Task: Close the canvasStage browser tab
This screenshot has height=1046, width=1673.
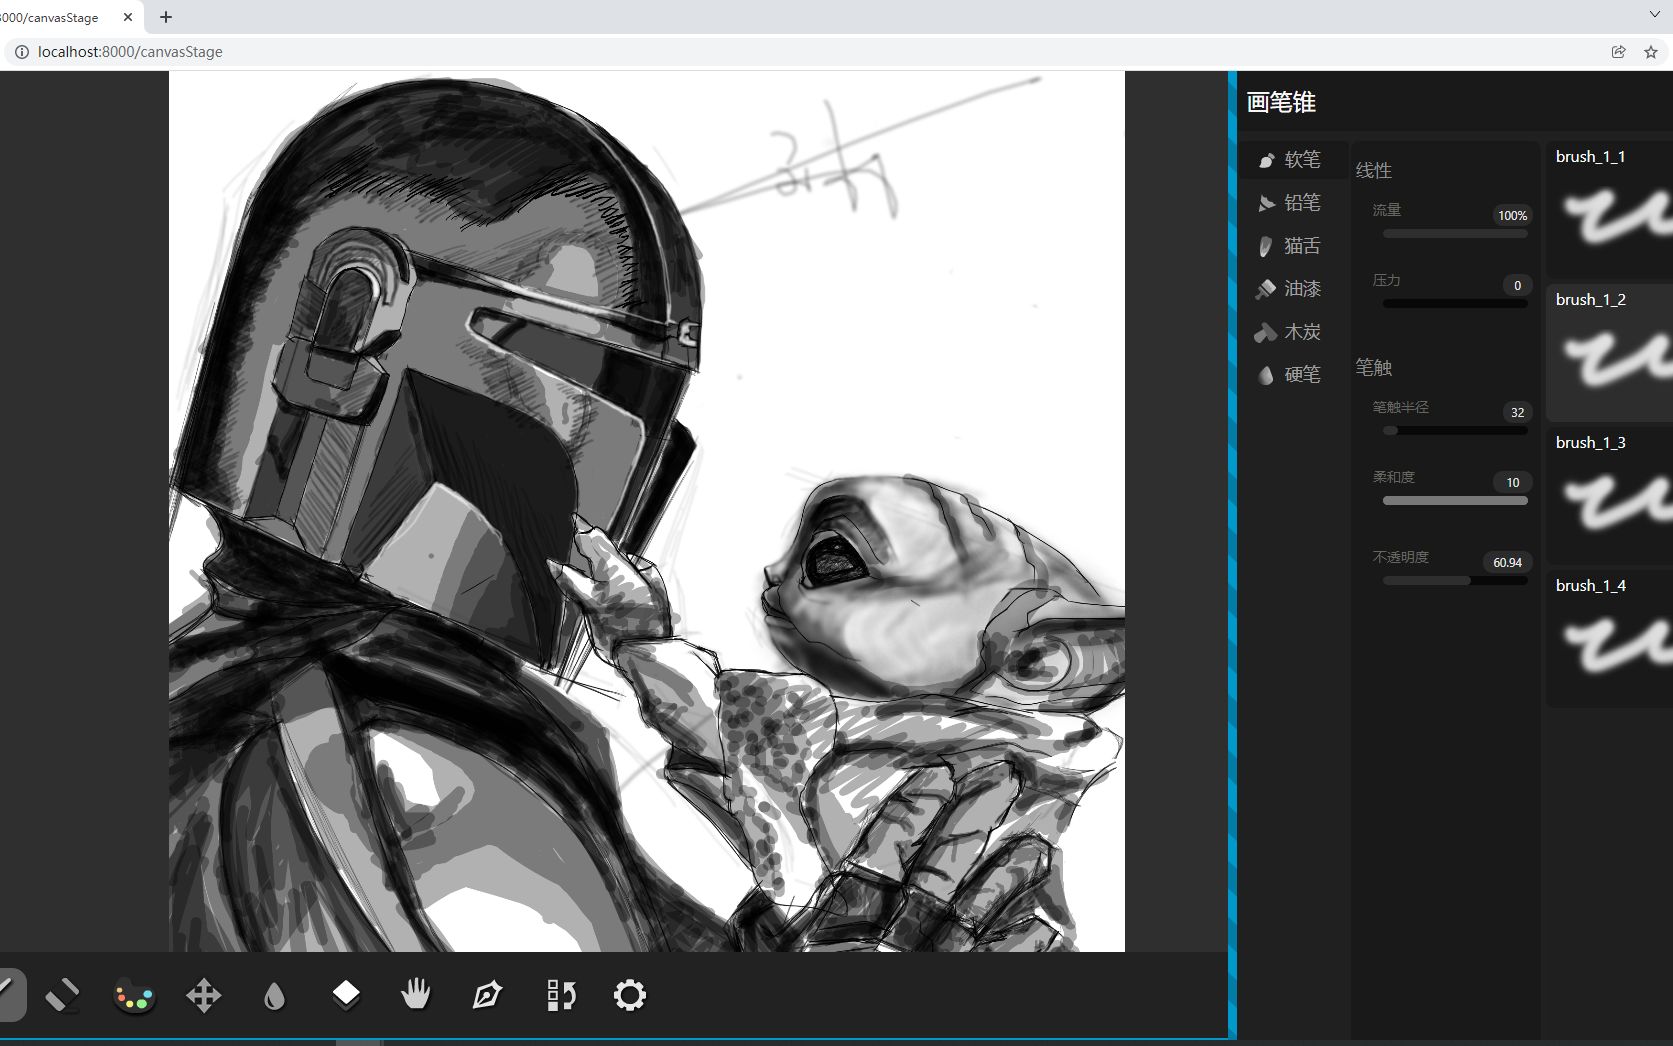Action: [128, 17]
